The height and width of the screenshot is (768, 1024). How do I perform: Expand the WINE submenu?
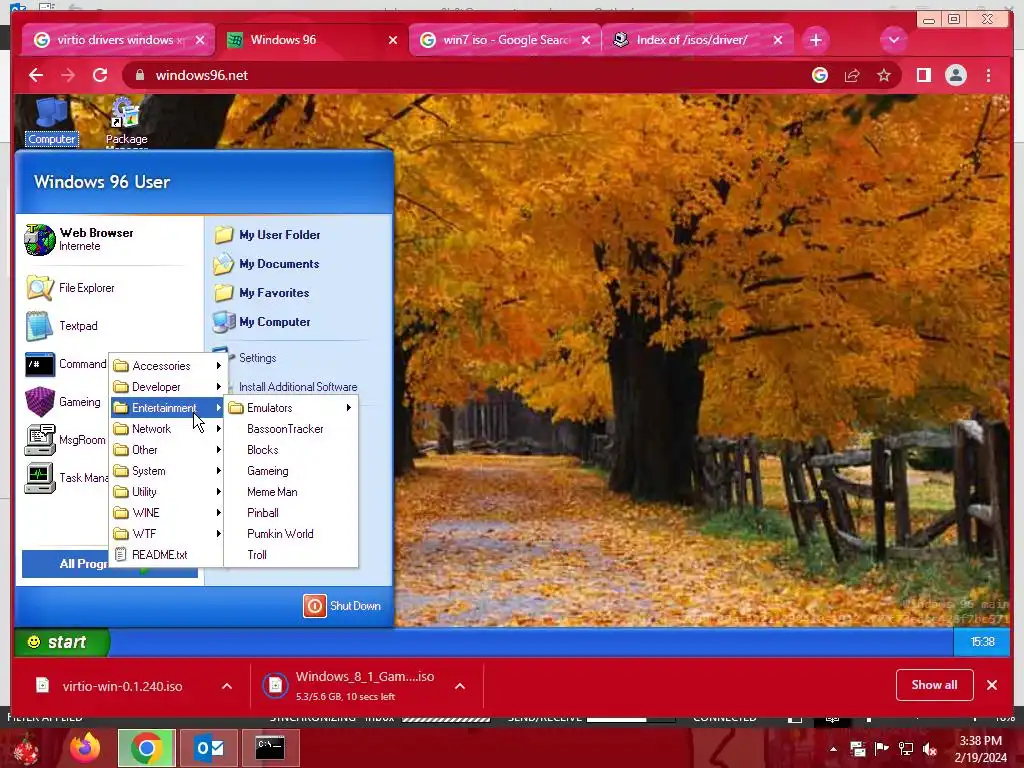point(167,513)
